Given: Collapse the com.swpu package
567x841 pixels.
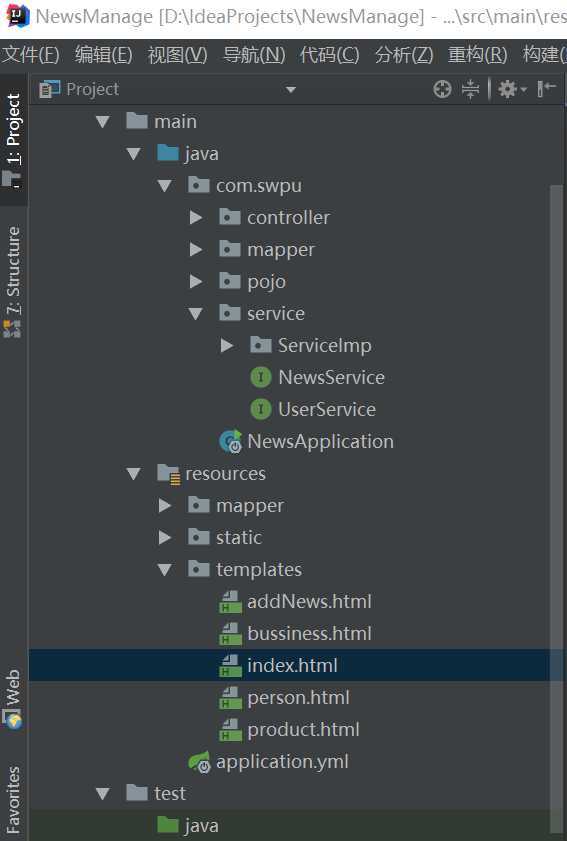Looking at the screenshot, I should click(x=165, y=186).
